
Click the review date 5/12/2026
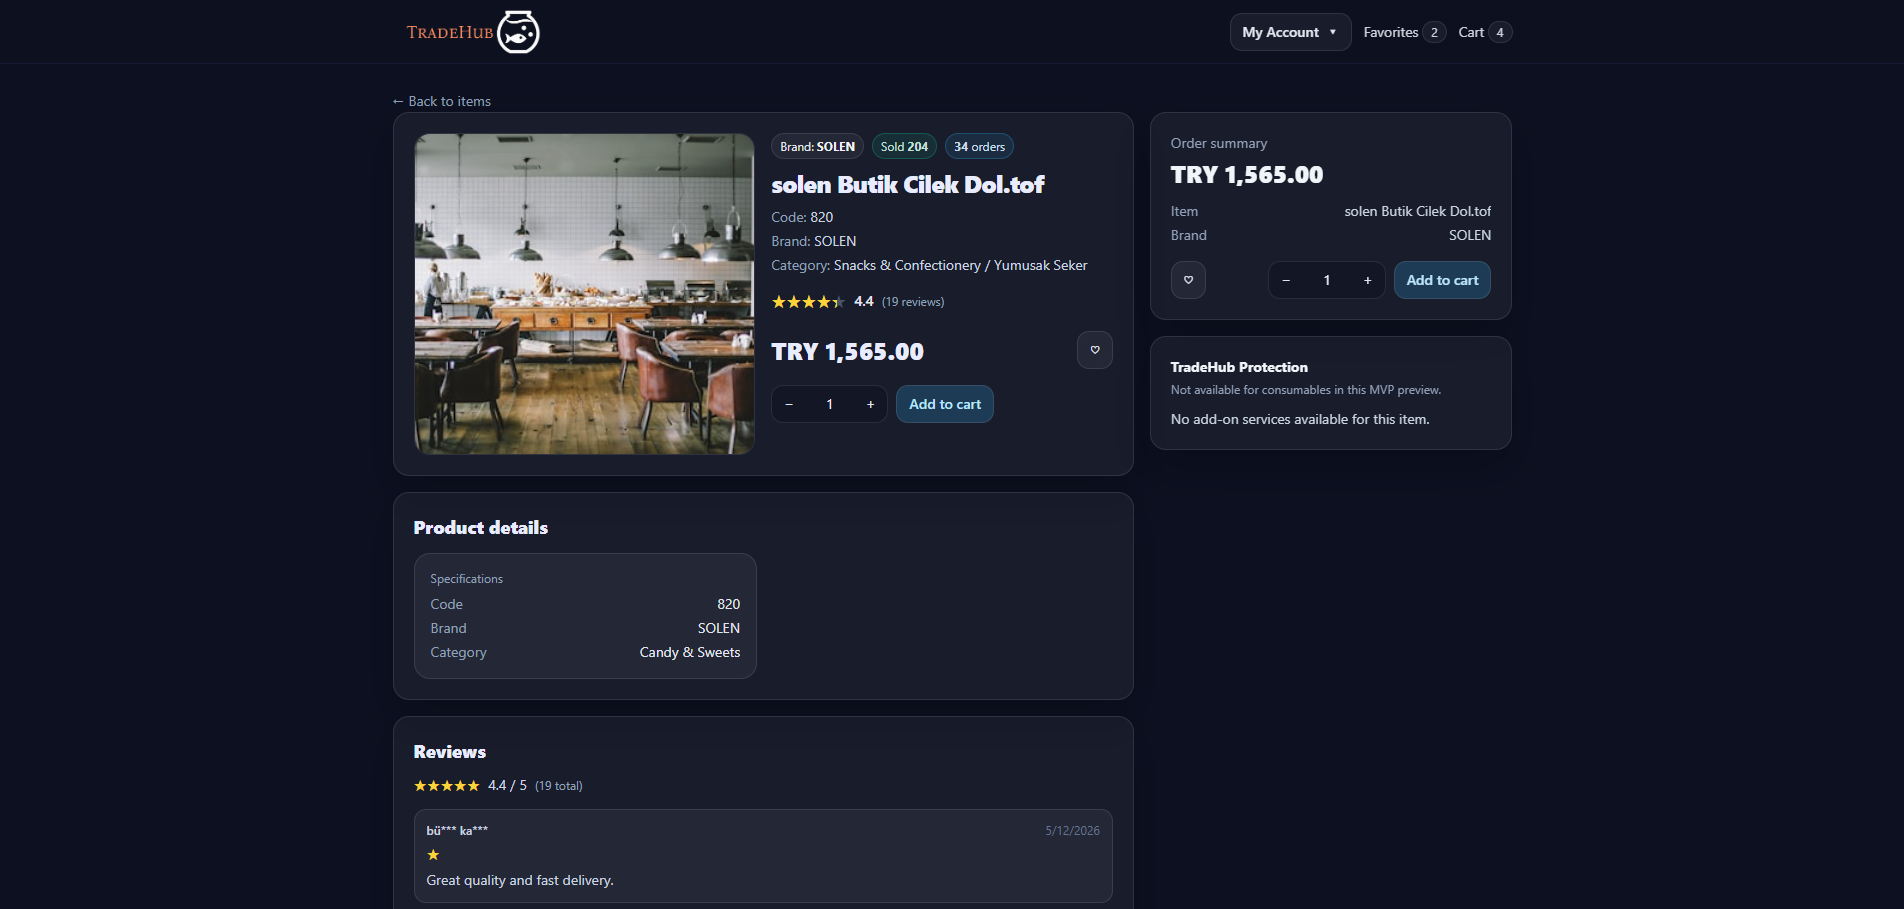(1072, 831)
